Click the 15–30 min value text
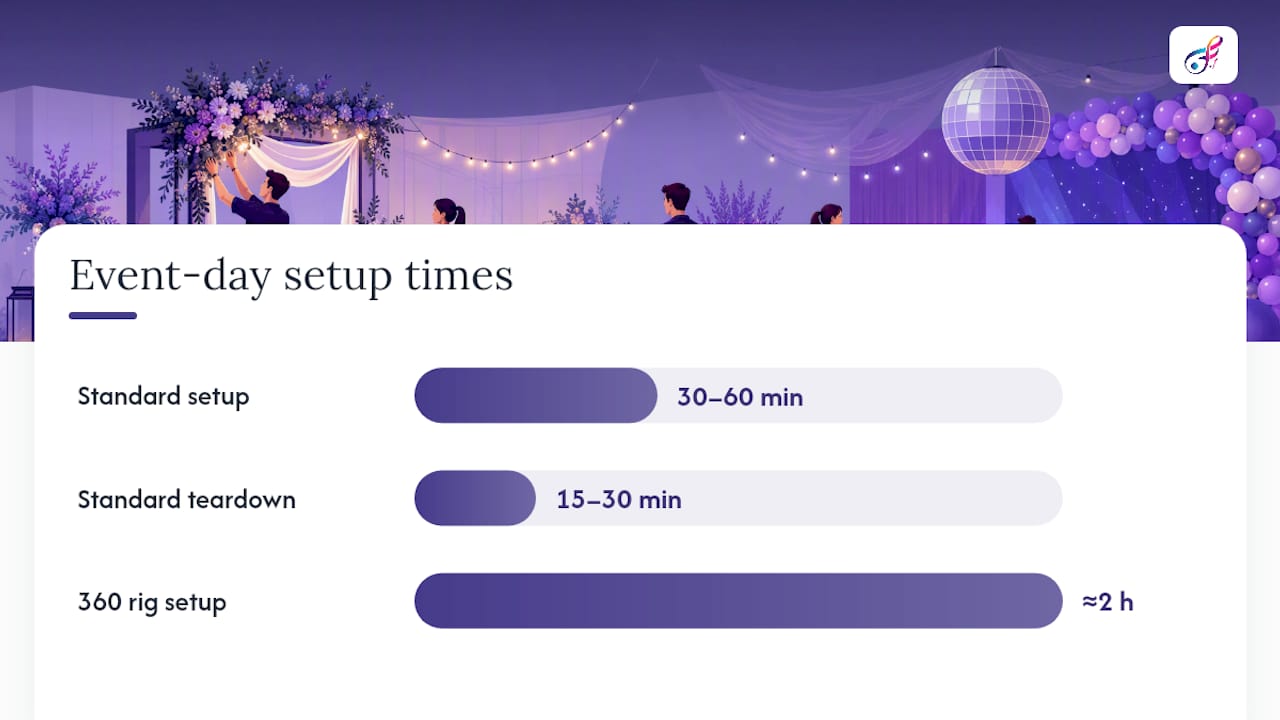Viewport: 1280px width, 720px height. coord(619,500)
